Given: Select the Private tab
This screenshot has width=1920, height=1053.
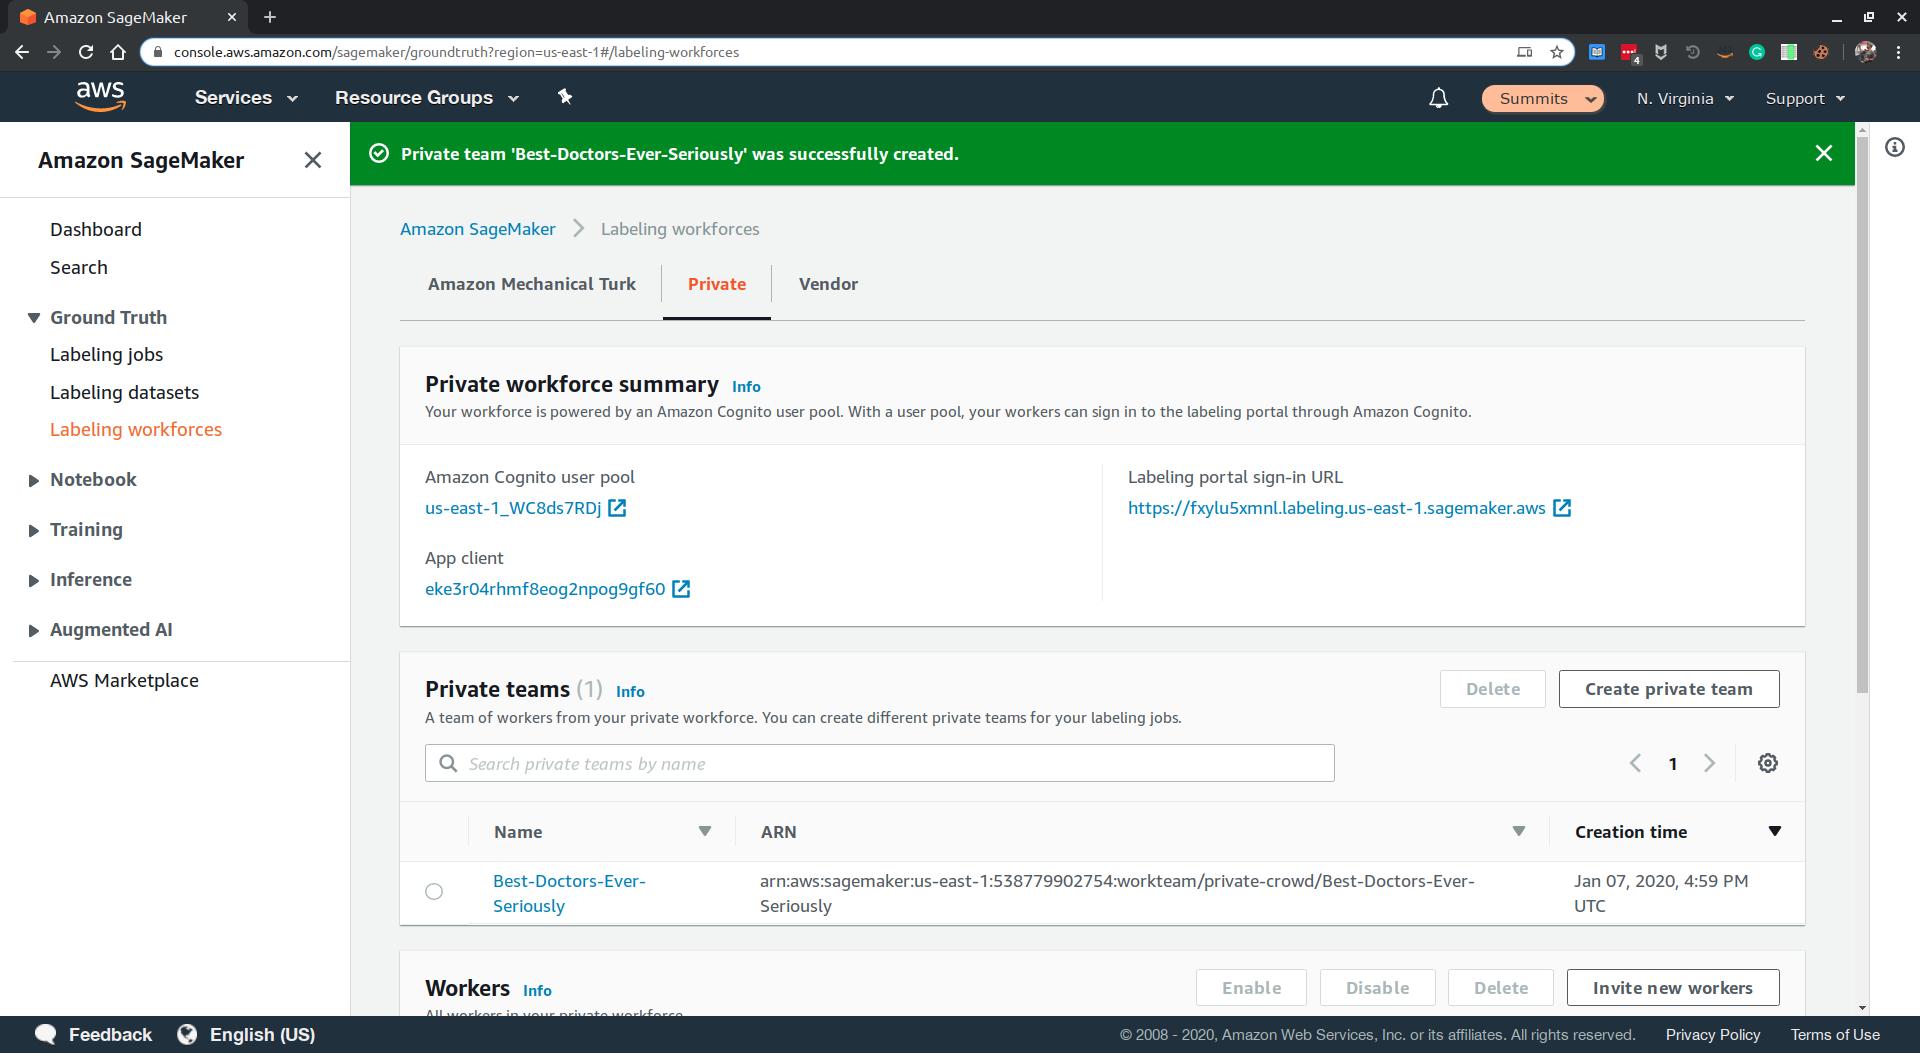Looking at the screenshot, I should 717,284.
